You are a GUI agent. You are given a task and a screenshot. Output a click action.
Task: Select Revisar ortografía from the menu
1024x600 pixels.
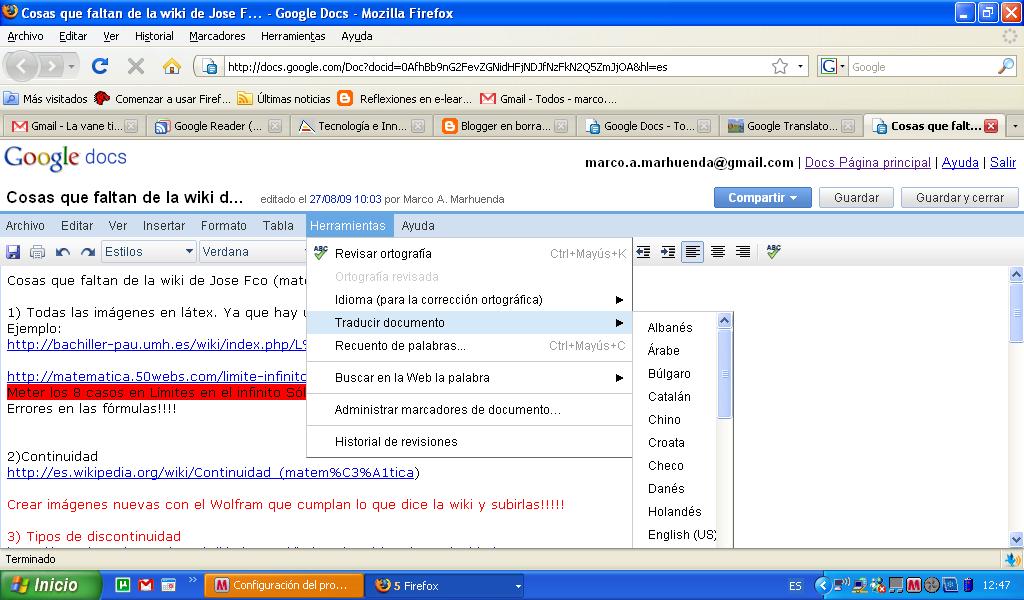pyautogui.click(x=470, y=253)
